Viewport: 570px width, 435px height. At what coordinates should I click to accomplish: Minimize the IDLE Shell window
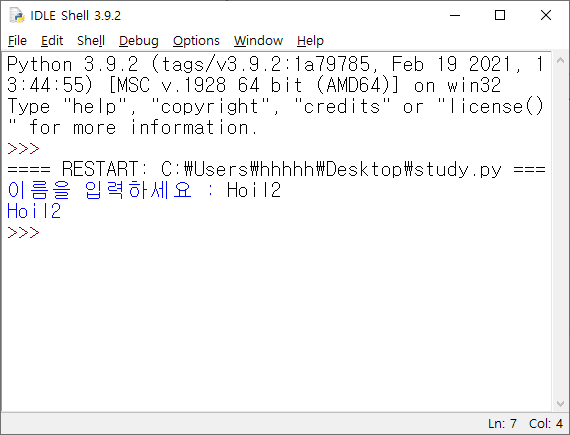click(455, 15)
